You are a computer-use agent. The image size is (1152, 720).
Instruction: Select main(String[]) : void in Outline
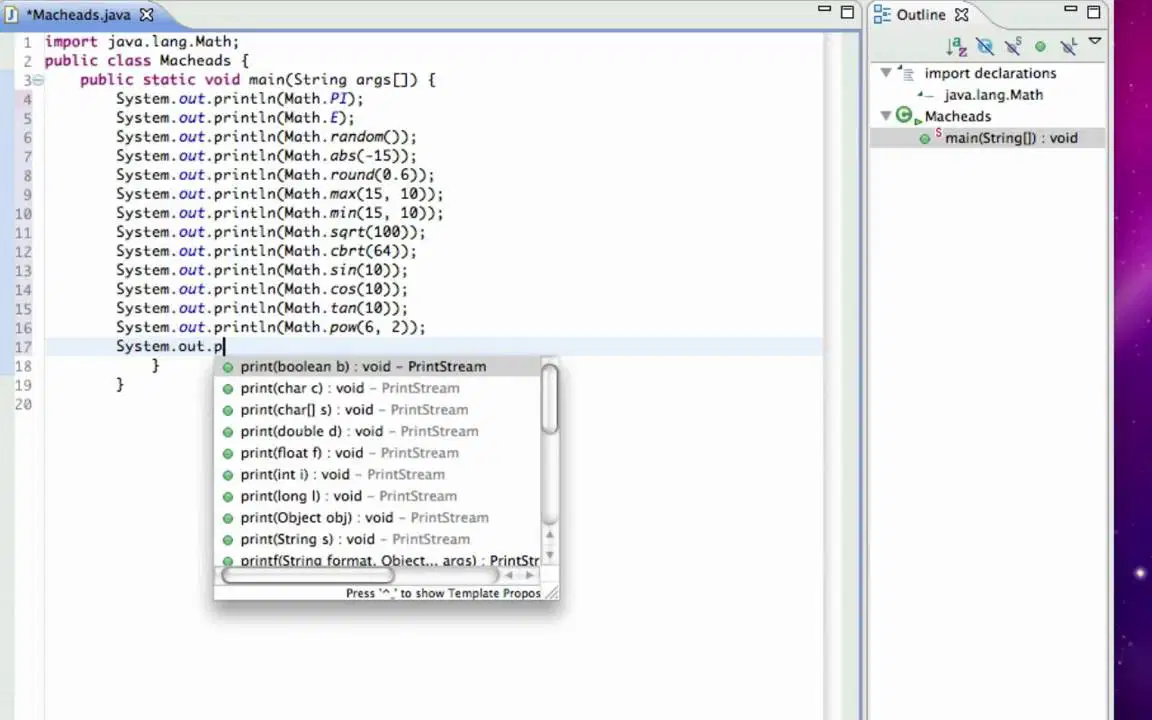(1011, 137)
